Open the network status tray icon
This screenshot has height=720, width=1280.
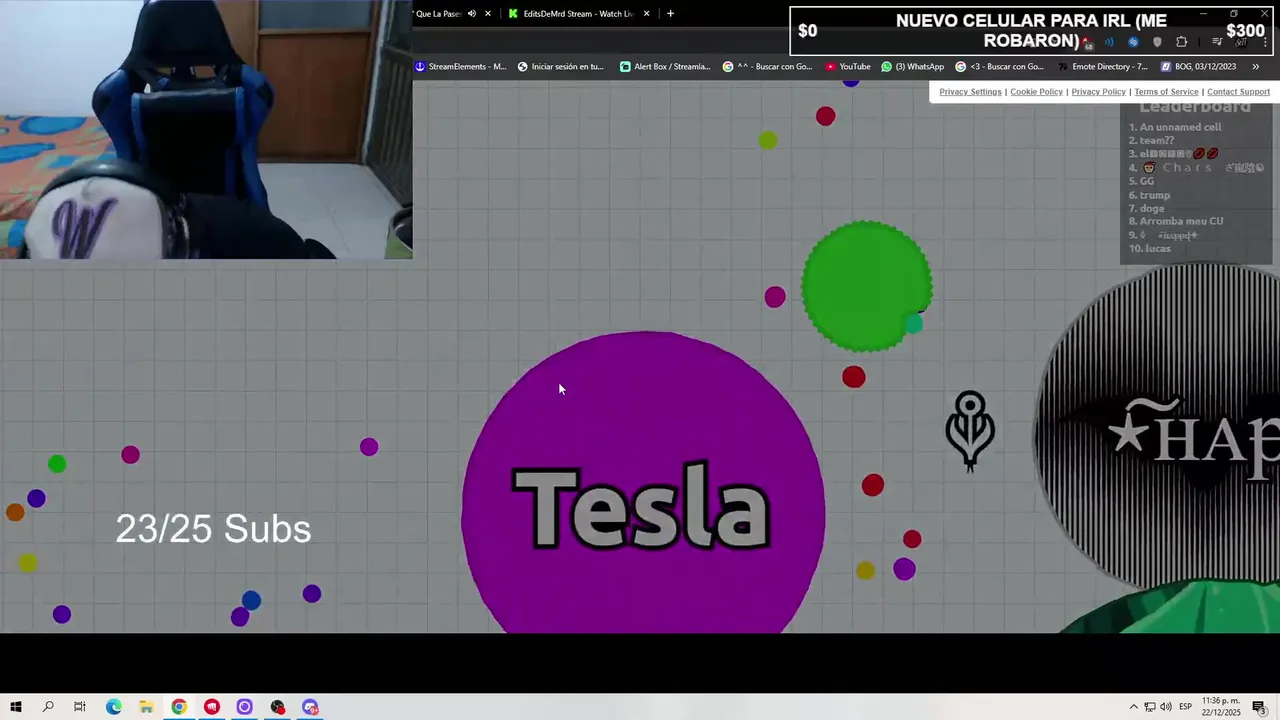(1150, 707)
